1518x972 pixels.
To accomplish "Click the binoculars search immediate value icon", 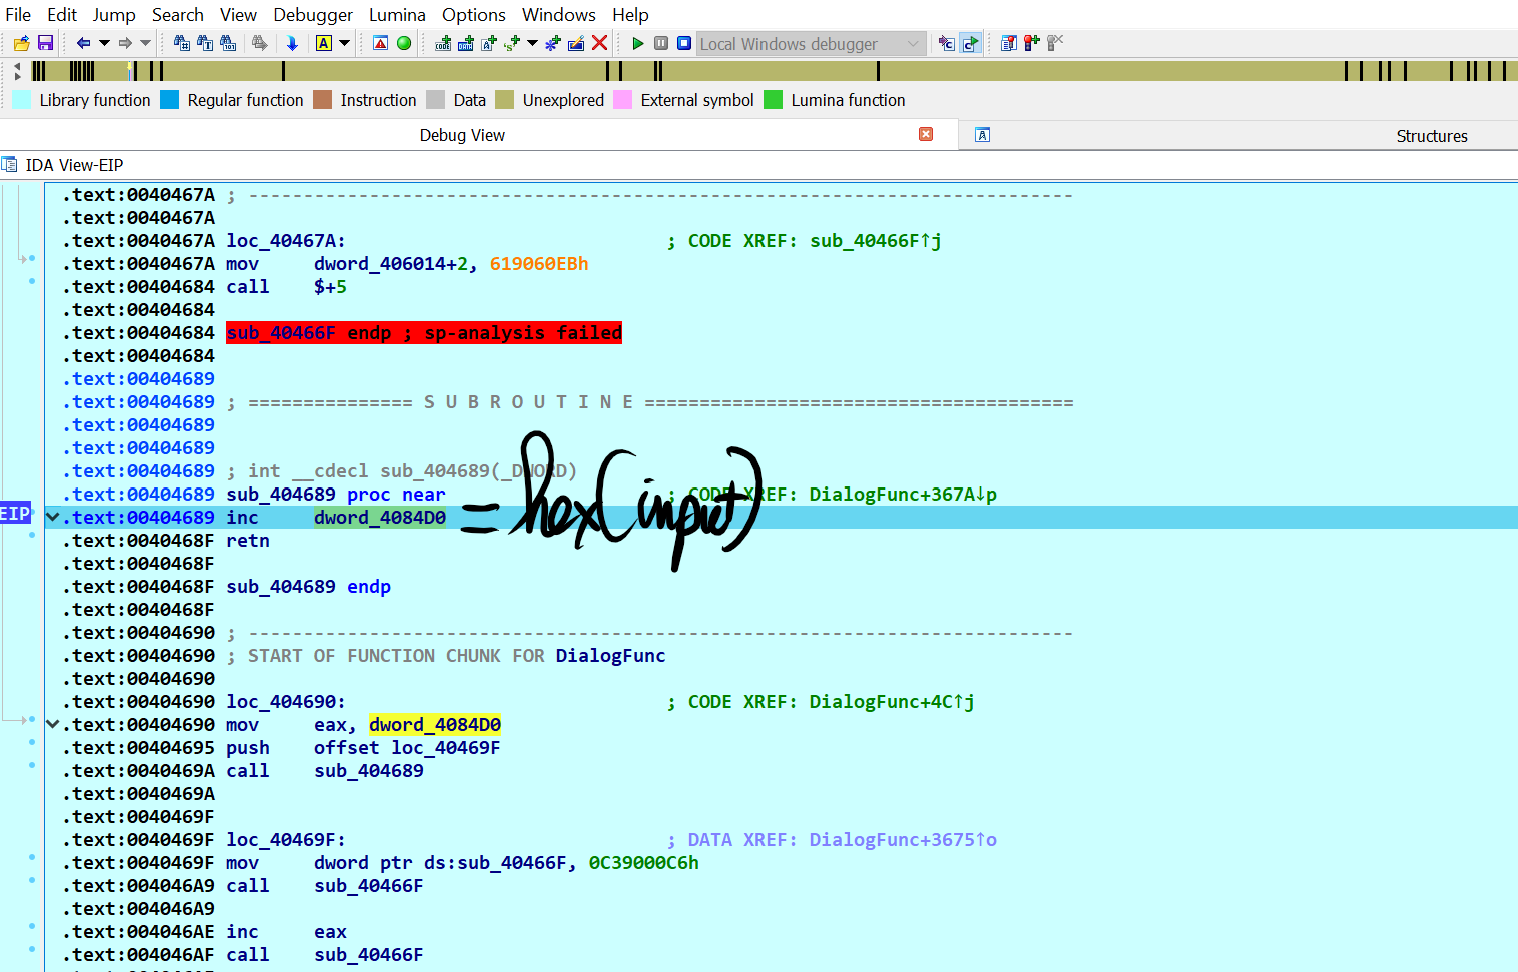I will (181, 43).
